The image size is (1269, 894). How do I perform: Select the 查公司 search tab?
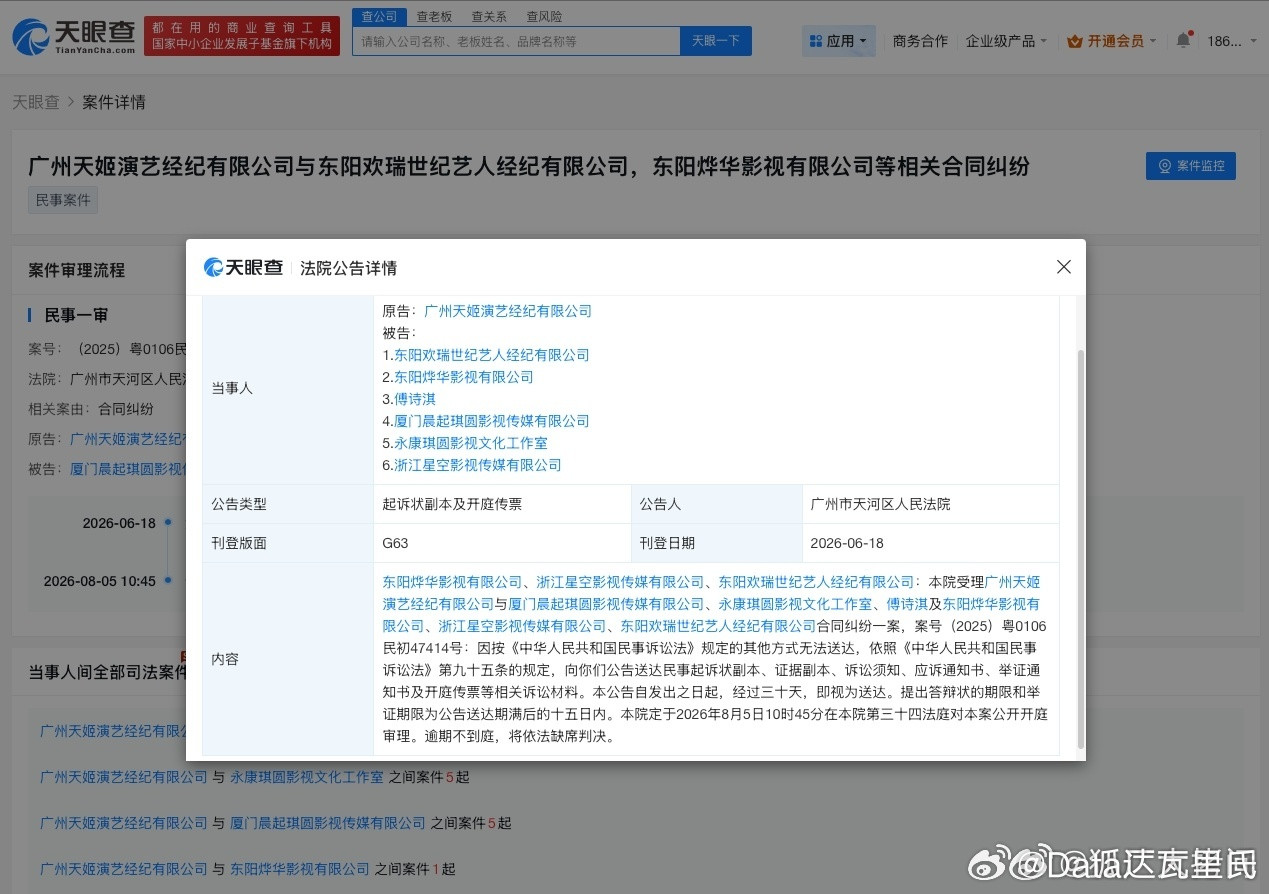pos(380,17)
